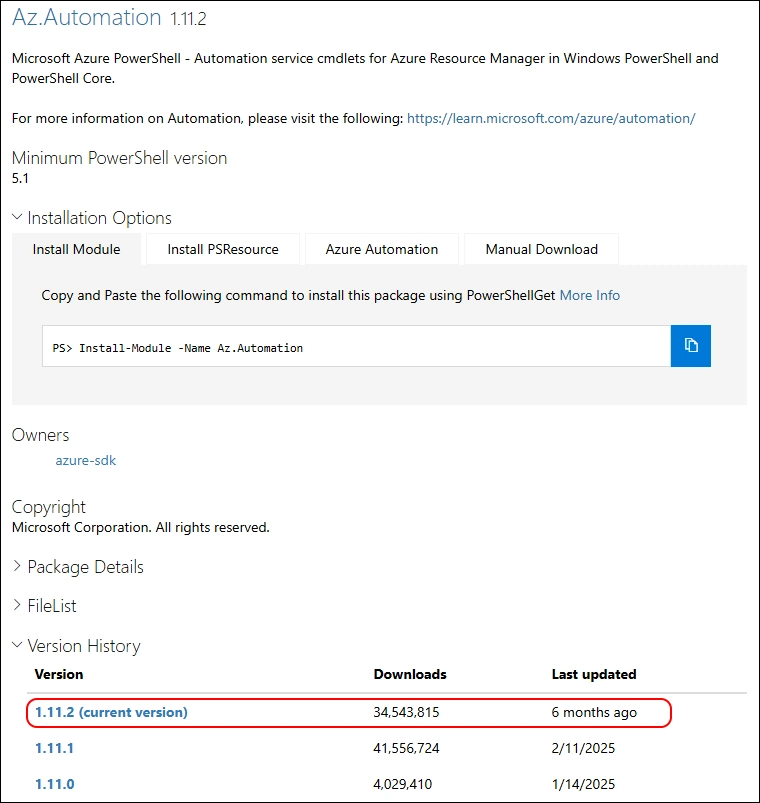Open version 1.11.1 link

(55, 748)
